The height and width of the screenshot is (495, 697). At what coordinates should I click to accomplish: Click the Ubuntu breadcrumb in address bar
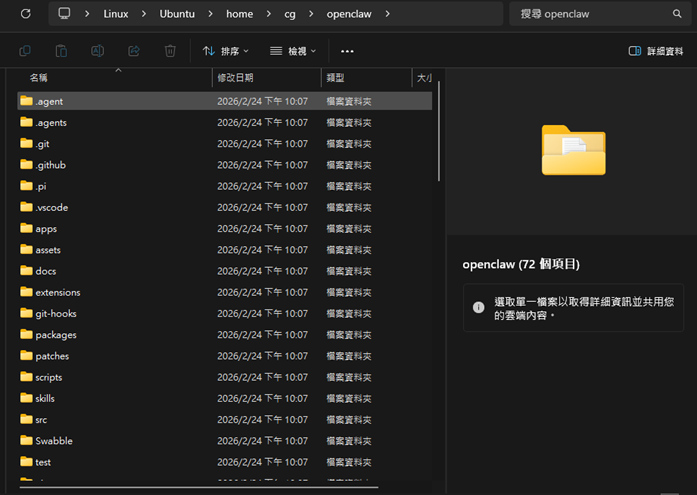(x=179, y=14)
